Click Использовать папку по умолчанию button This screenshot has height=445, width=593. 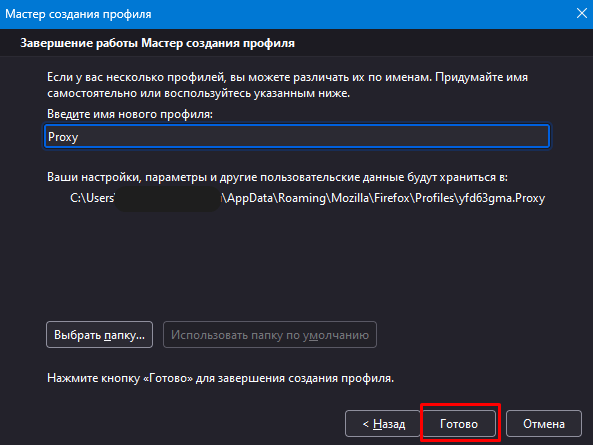(270, 335)
